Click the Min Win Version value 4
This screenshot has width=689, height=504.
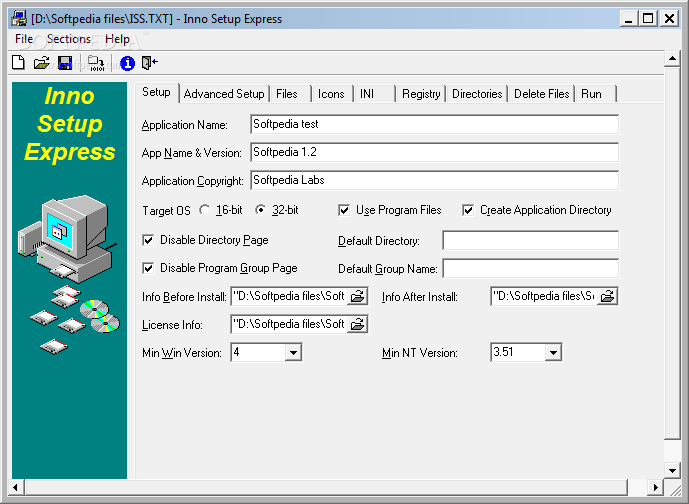point(257,352)
